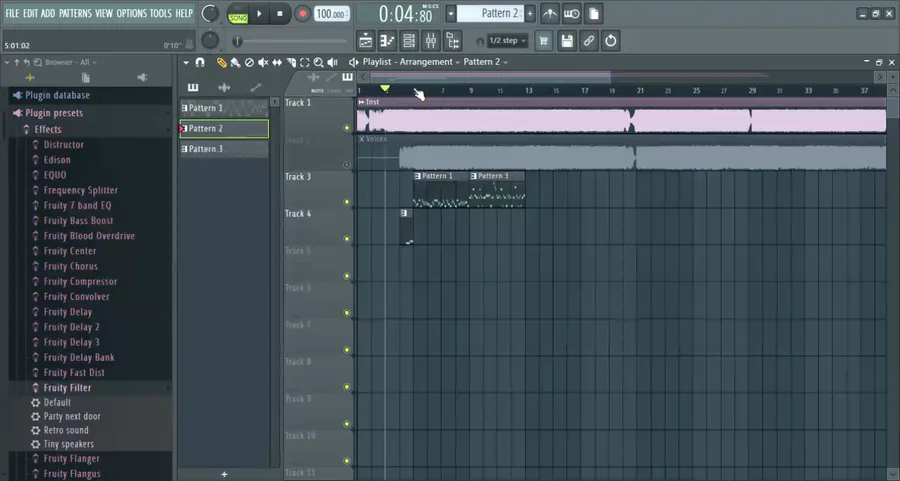Open the content library cart icon
The image size is (900, 481).
click(x=544, y=41)
